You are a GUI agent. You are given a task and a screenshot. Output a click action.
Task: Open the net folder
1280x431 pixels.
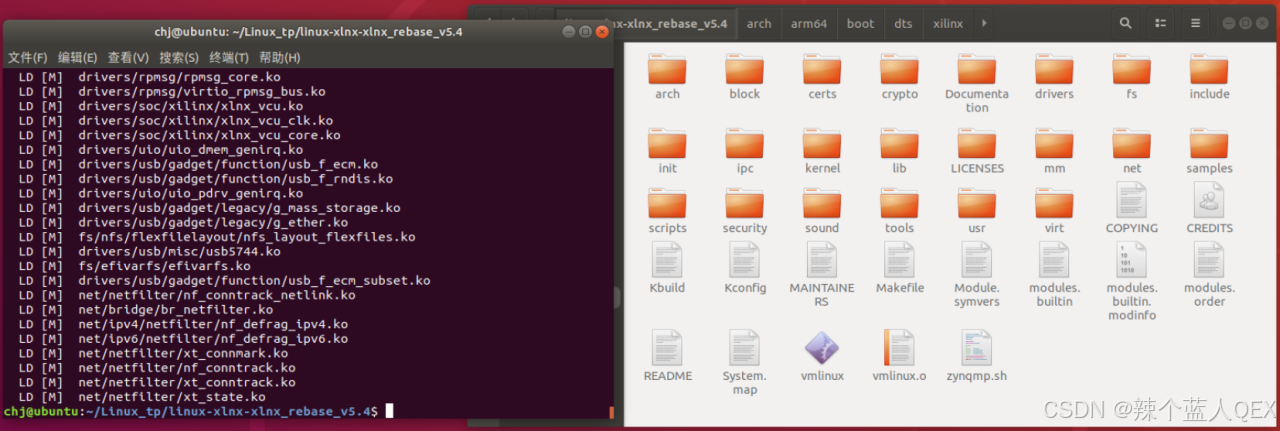coord(1132,151)
